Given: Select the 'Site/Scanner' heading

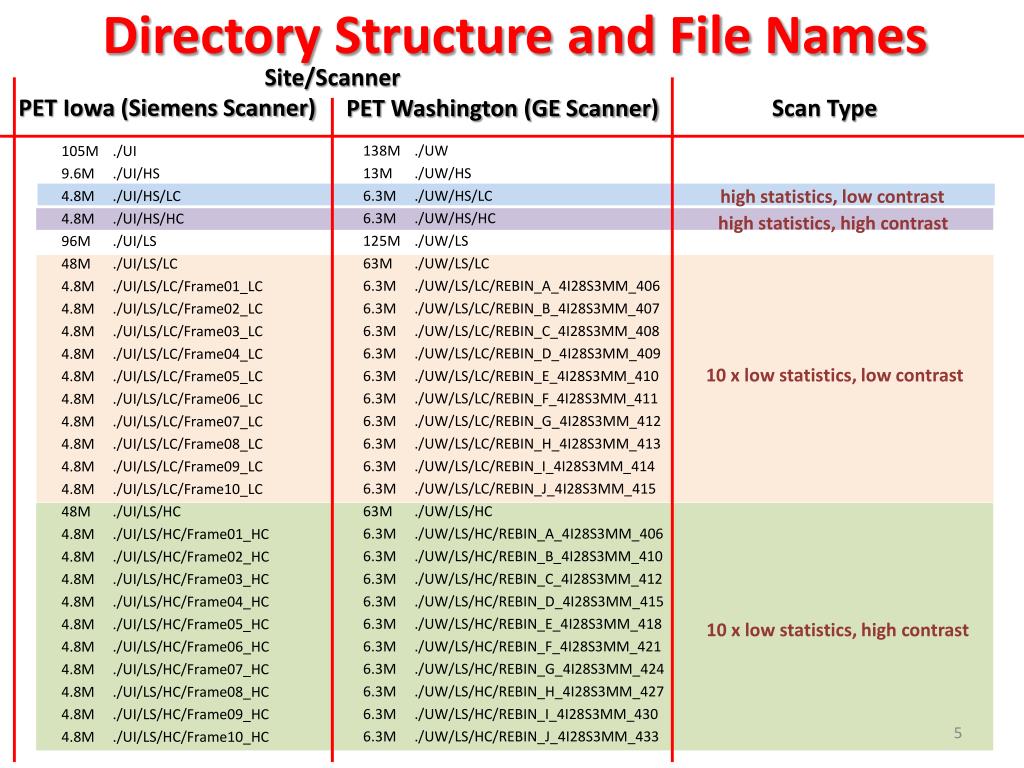Looking at the screenshot, I should (332, 78).
